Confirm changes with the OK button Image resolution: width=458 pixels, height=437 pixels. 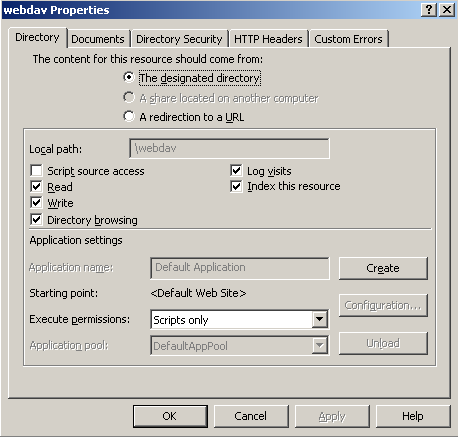pyautogui.click(x=170, y=416)
